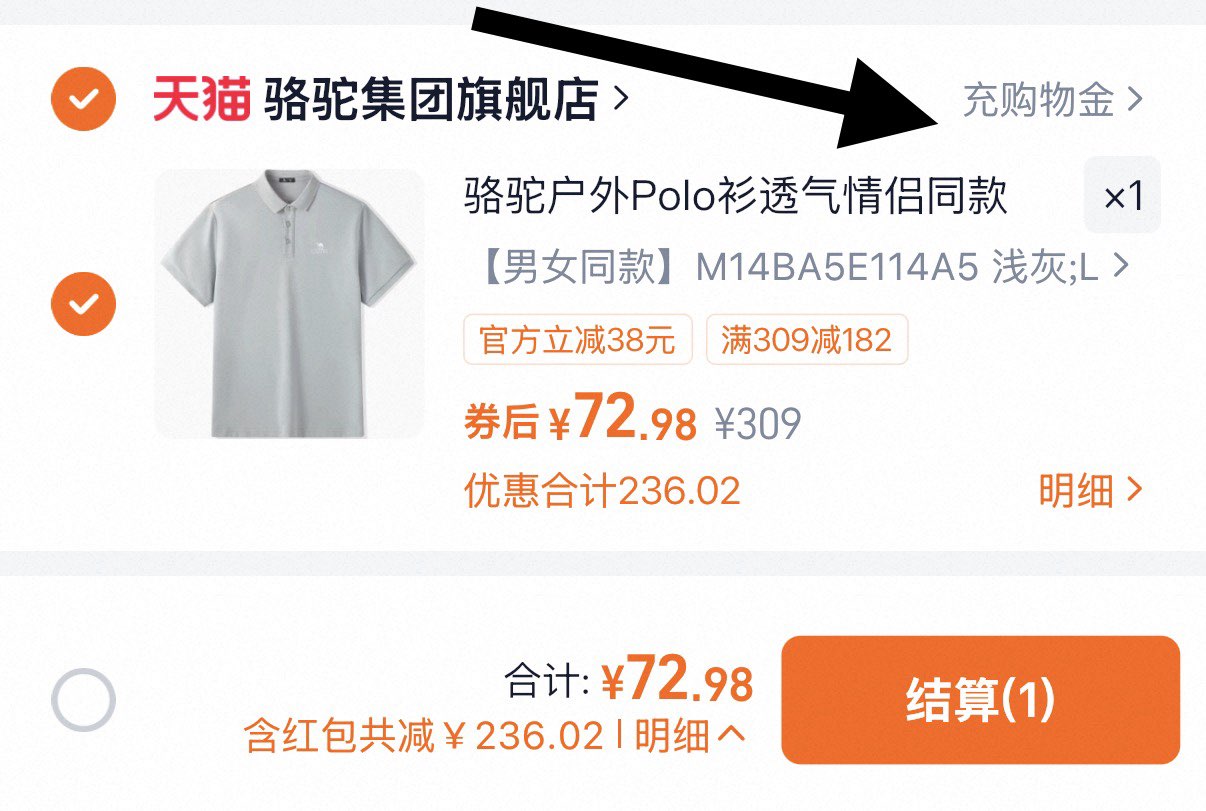Tap 优惠合计236.02 savings summary

[602, 491]
